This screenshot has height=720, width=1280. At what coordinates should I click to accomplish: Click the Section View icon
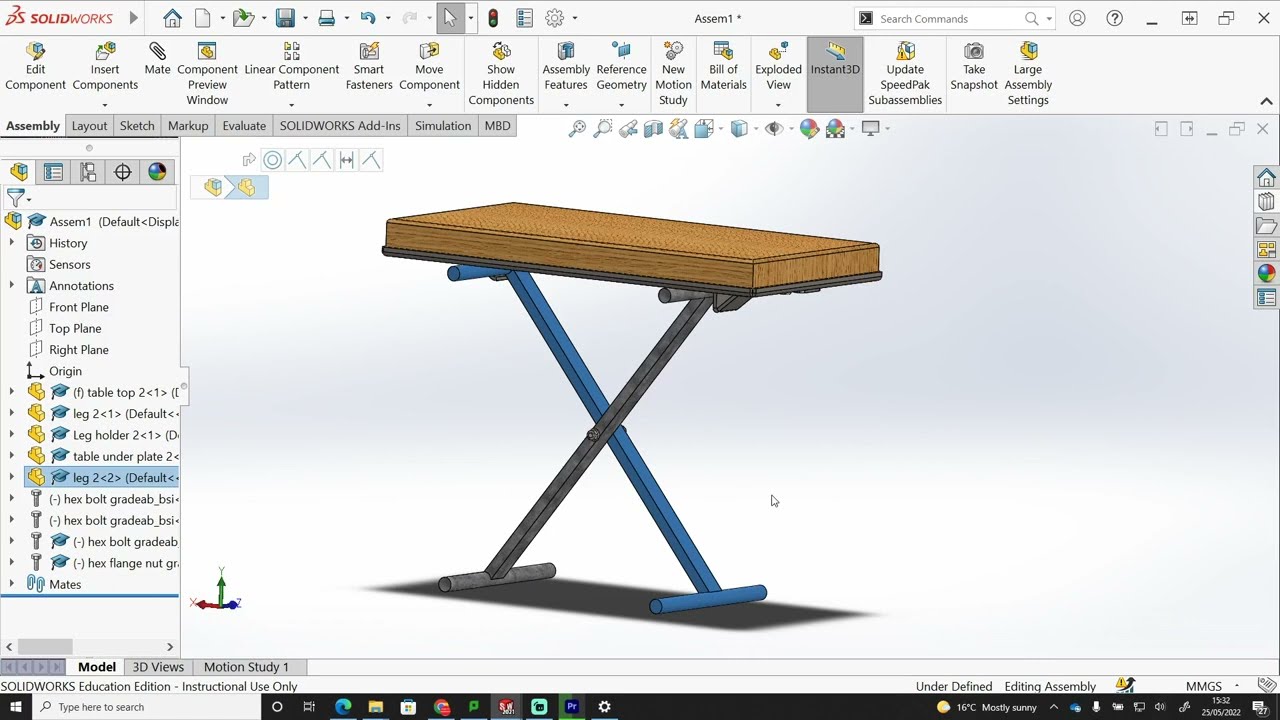(653, 128)
